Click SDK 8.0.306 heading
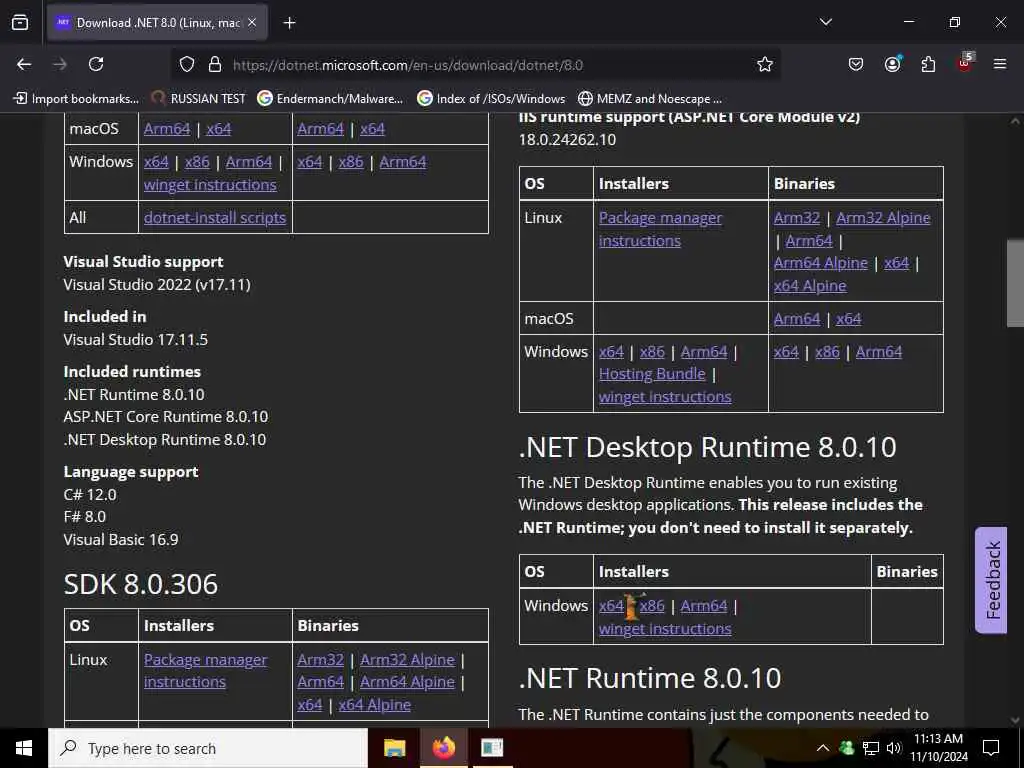The height and width of the screenshot is (768, 1024). 140,584
